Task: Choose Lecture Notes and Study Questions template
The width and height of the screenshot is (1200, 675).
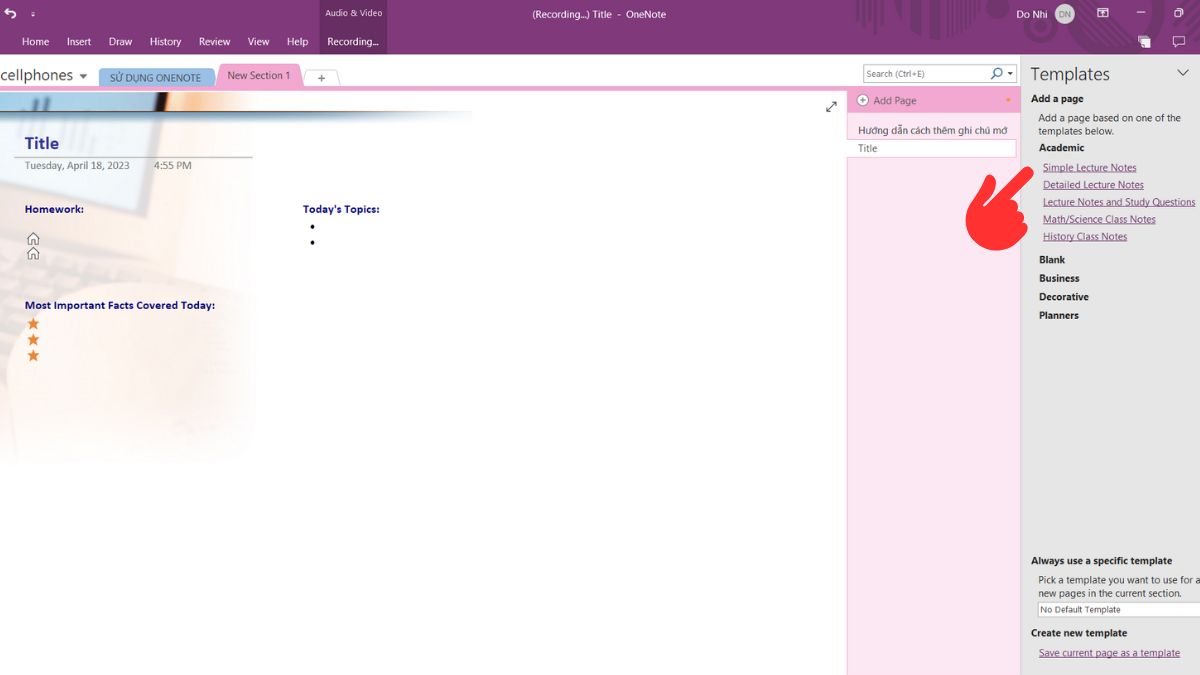Action: point(1119,202)
